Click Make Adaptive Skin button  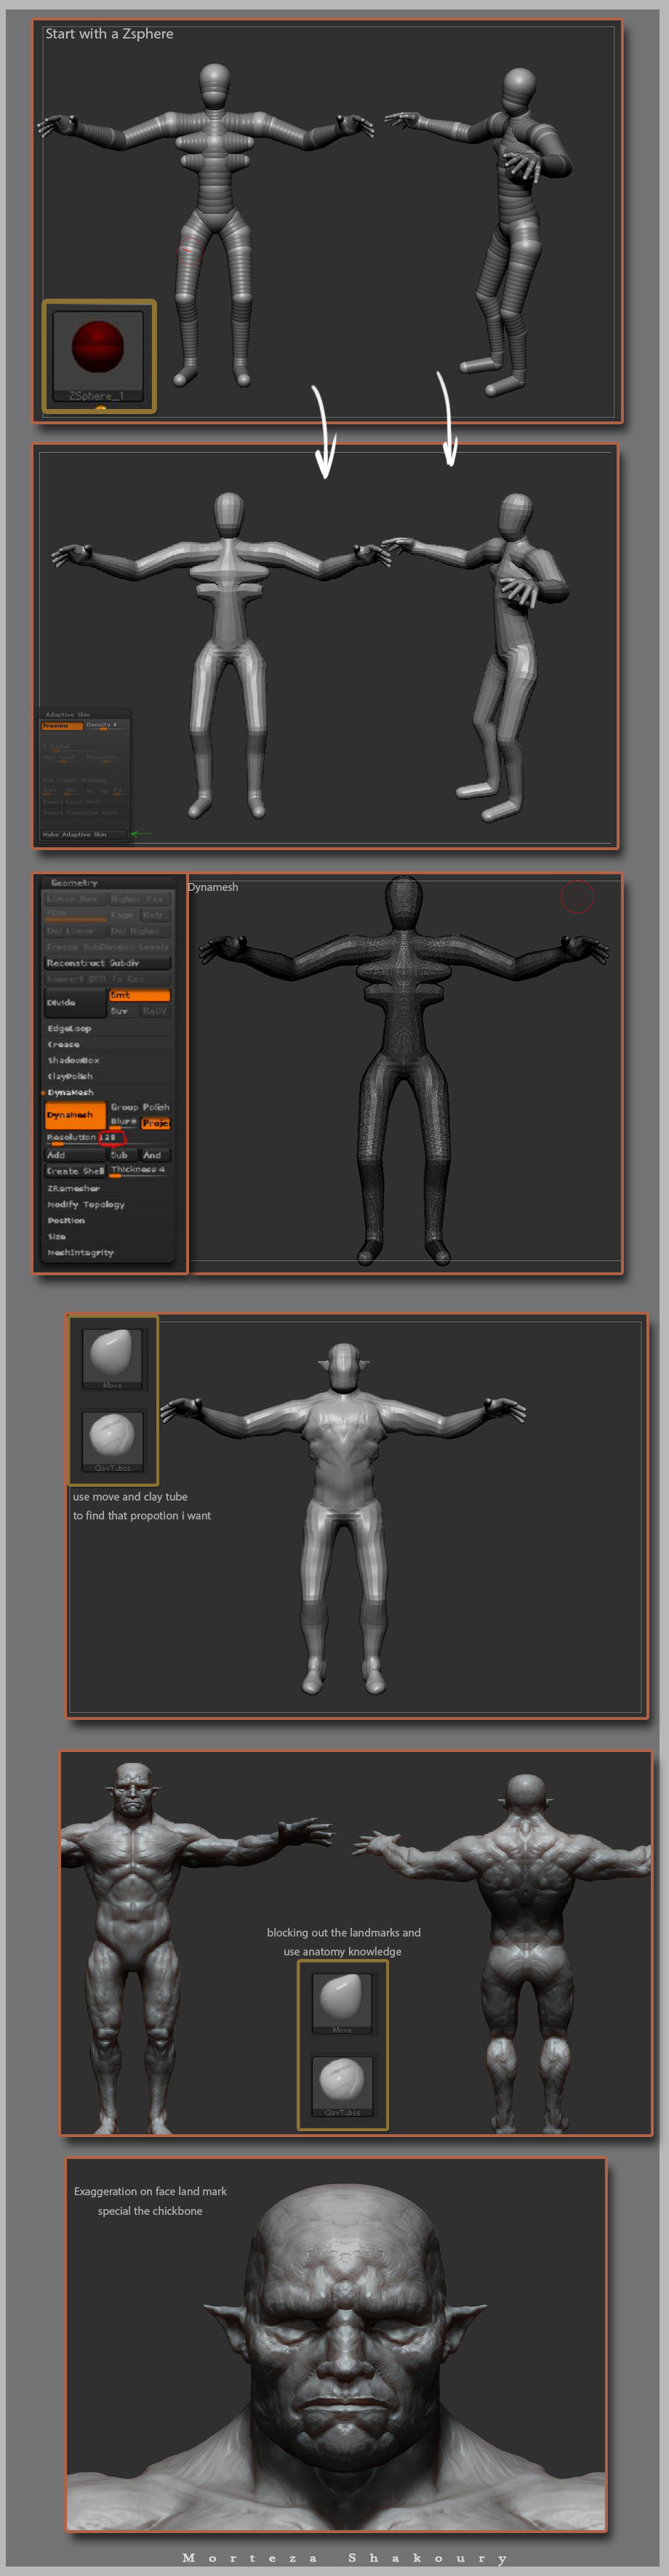84,834
